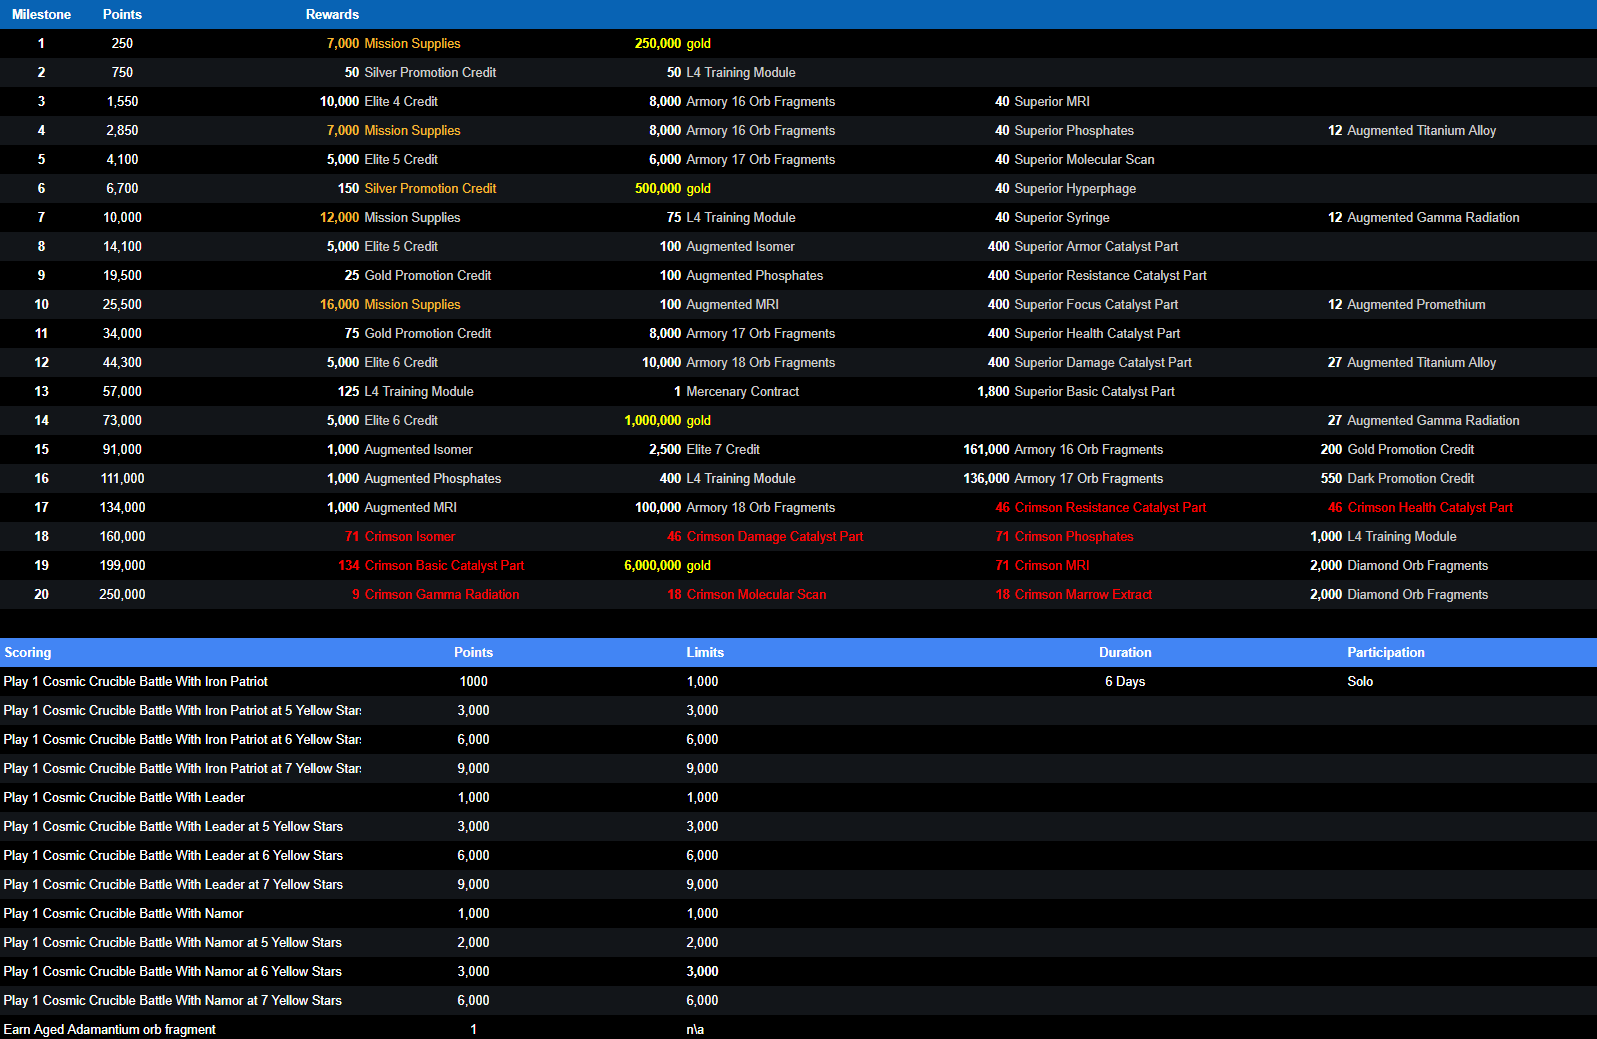Click the Rewards column header
Screen dimensions: 1597x1039
pos(332,14)
